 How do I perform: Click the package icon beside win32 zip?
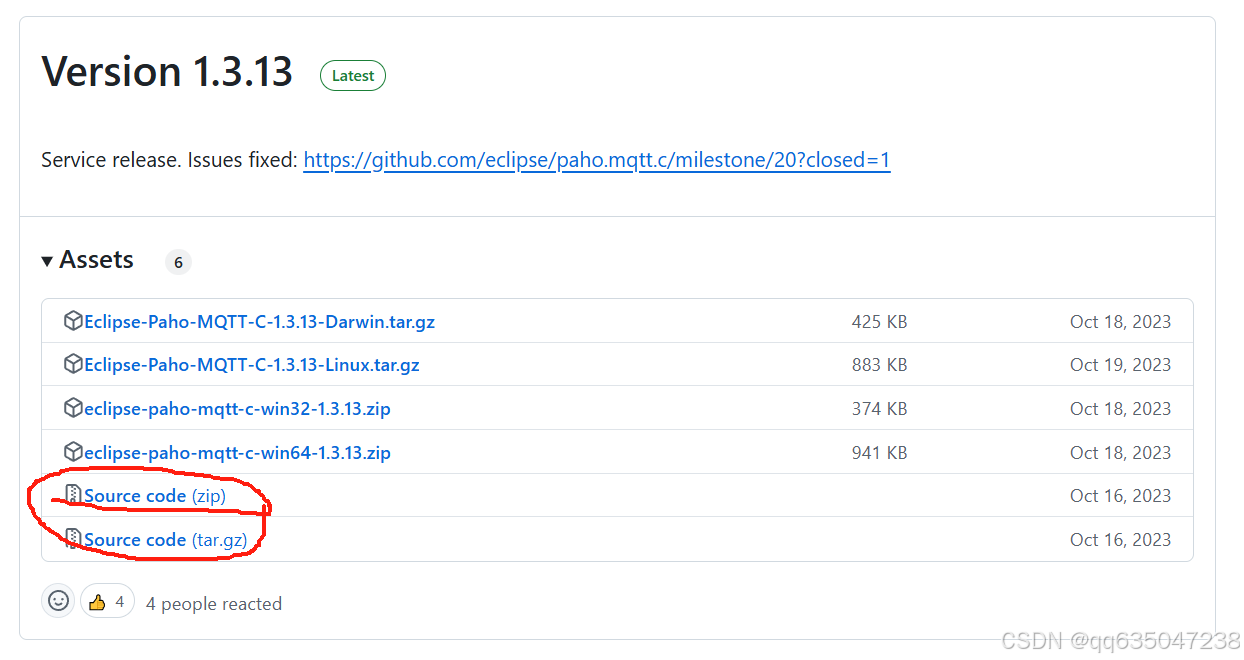pos(73,408)
